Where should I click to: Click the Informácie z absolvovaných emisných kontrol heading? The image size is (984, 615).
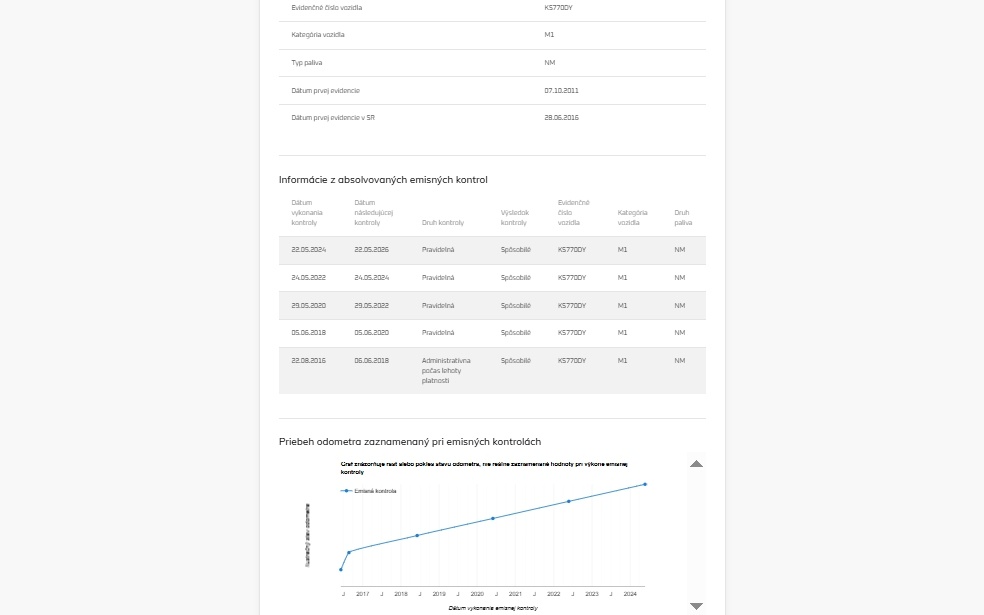(383, 180)
